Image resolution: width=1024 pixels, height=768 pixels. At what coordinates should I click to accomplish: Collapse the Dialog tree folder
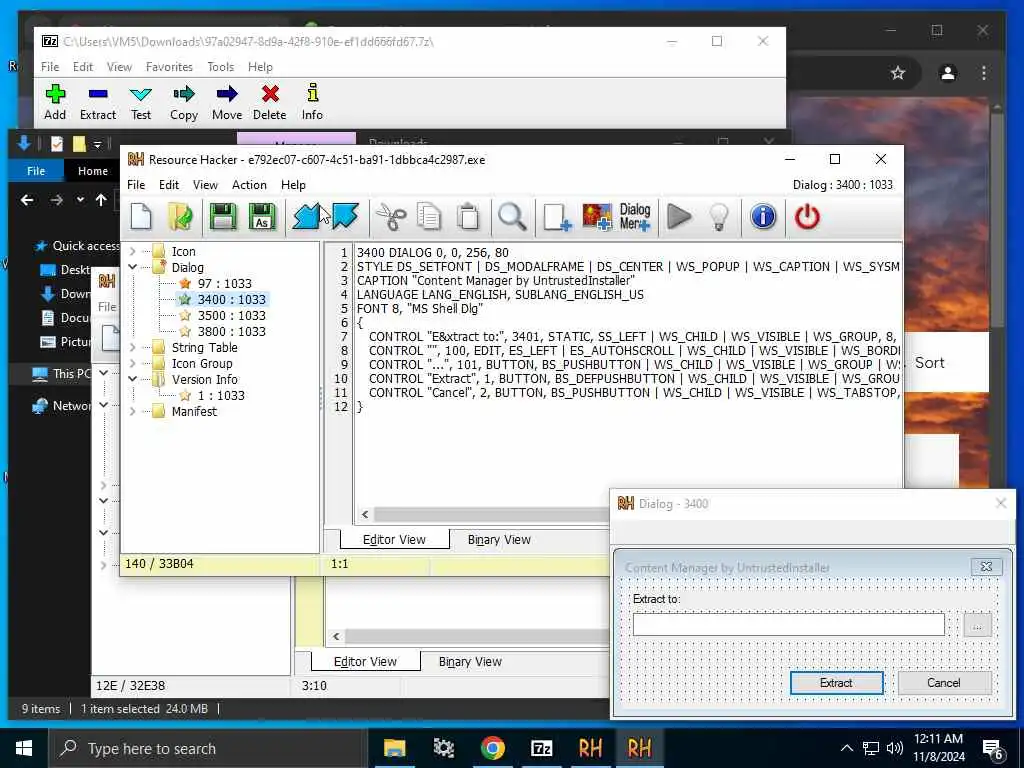(x=133, y=267)
